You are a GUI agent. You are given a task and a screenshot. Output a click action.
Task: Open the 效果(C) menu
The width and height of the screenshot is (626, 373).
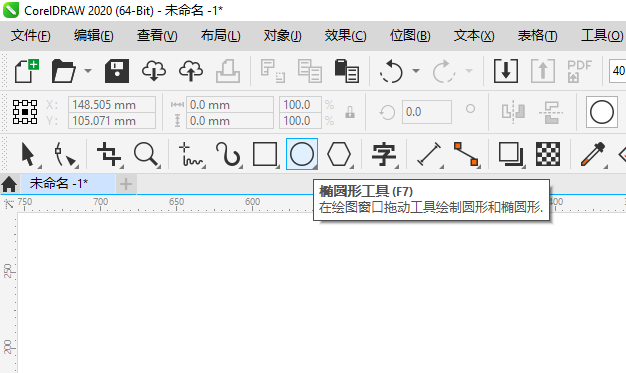click(345, 36)
